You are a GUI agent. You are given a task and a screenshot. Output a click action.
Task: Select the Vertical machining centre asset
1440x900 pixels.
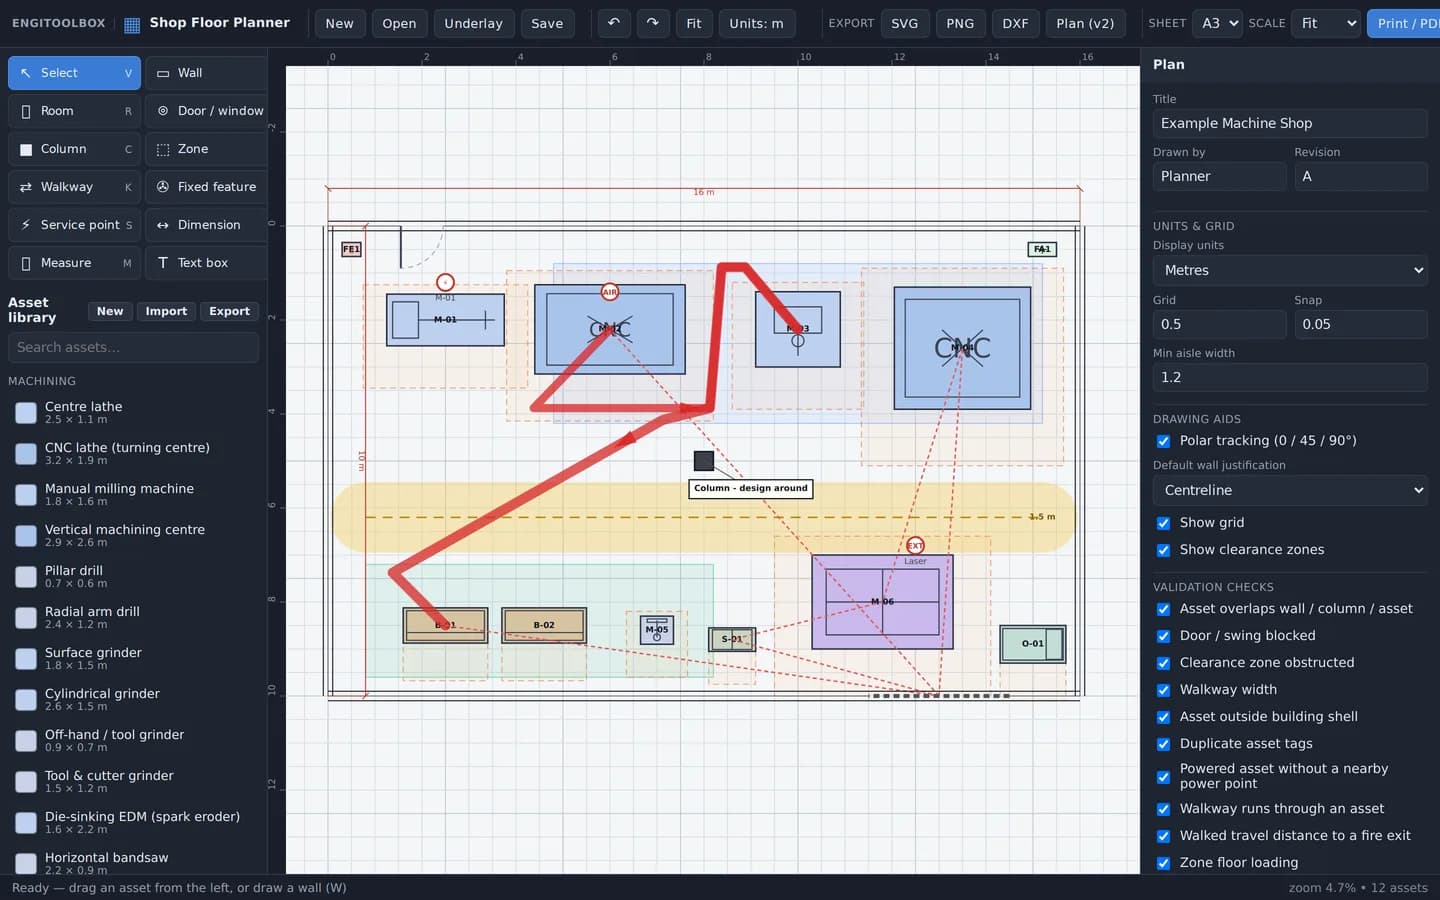tap(133, 536)
